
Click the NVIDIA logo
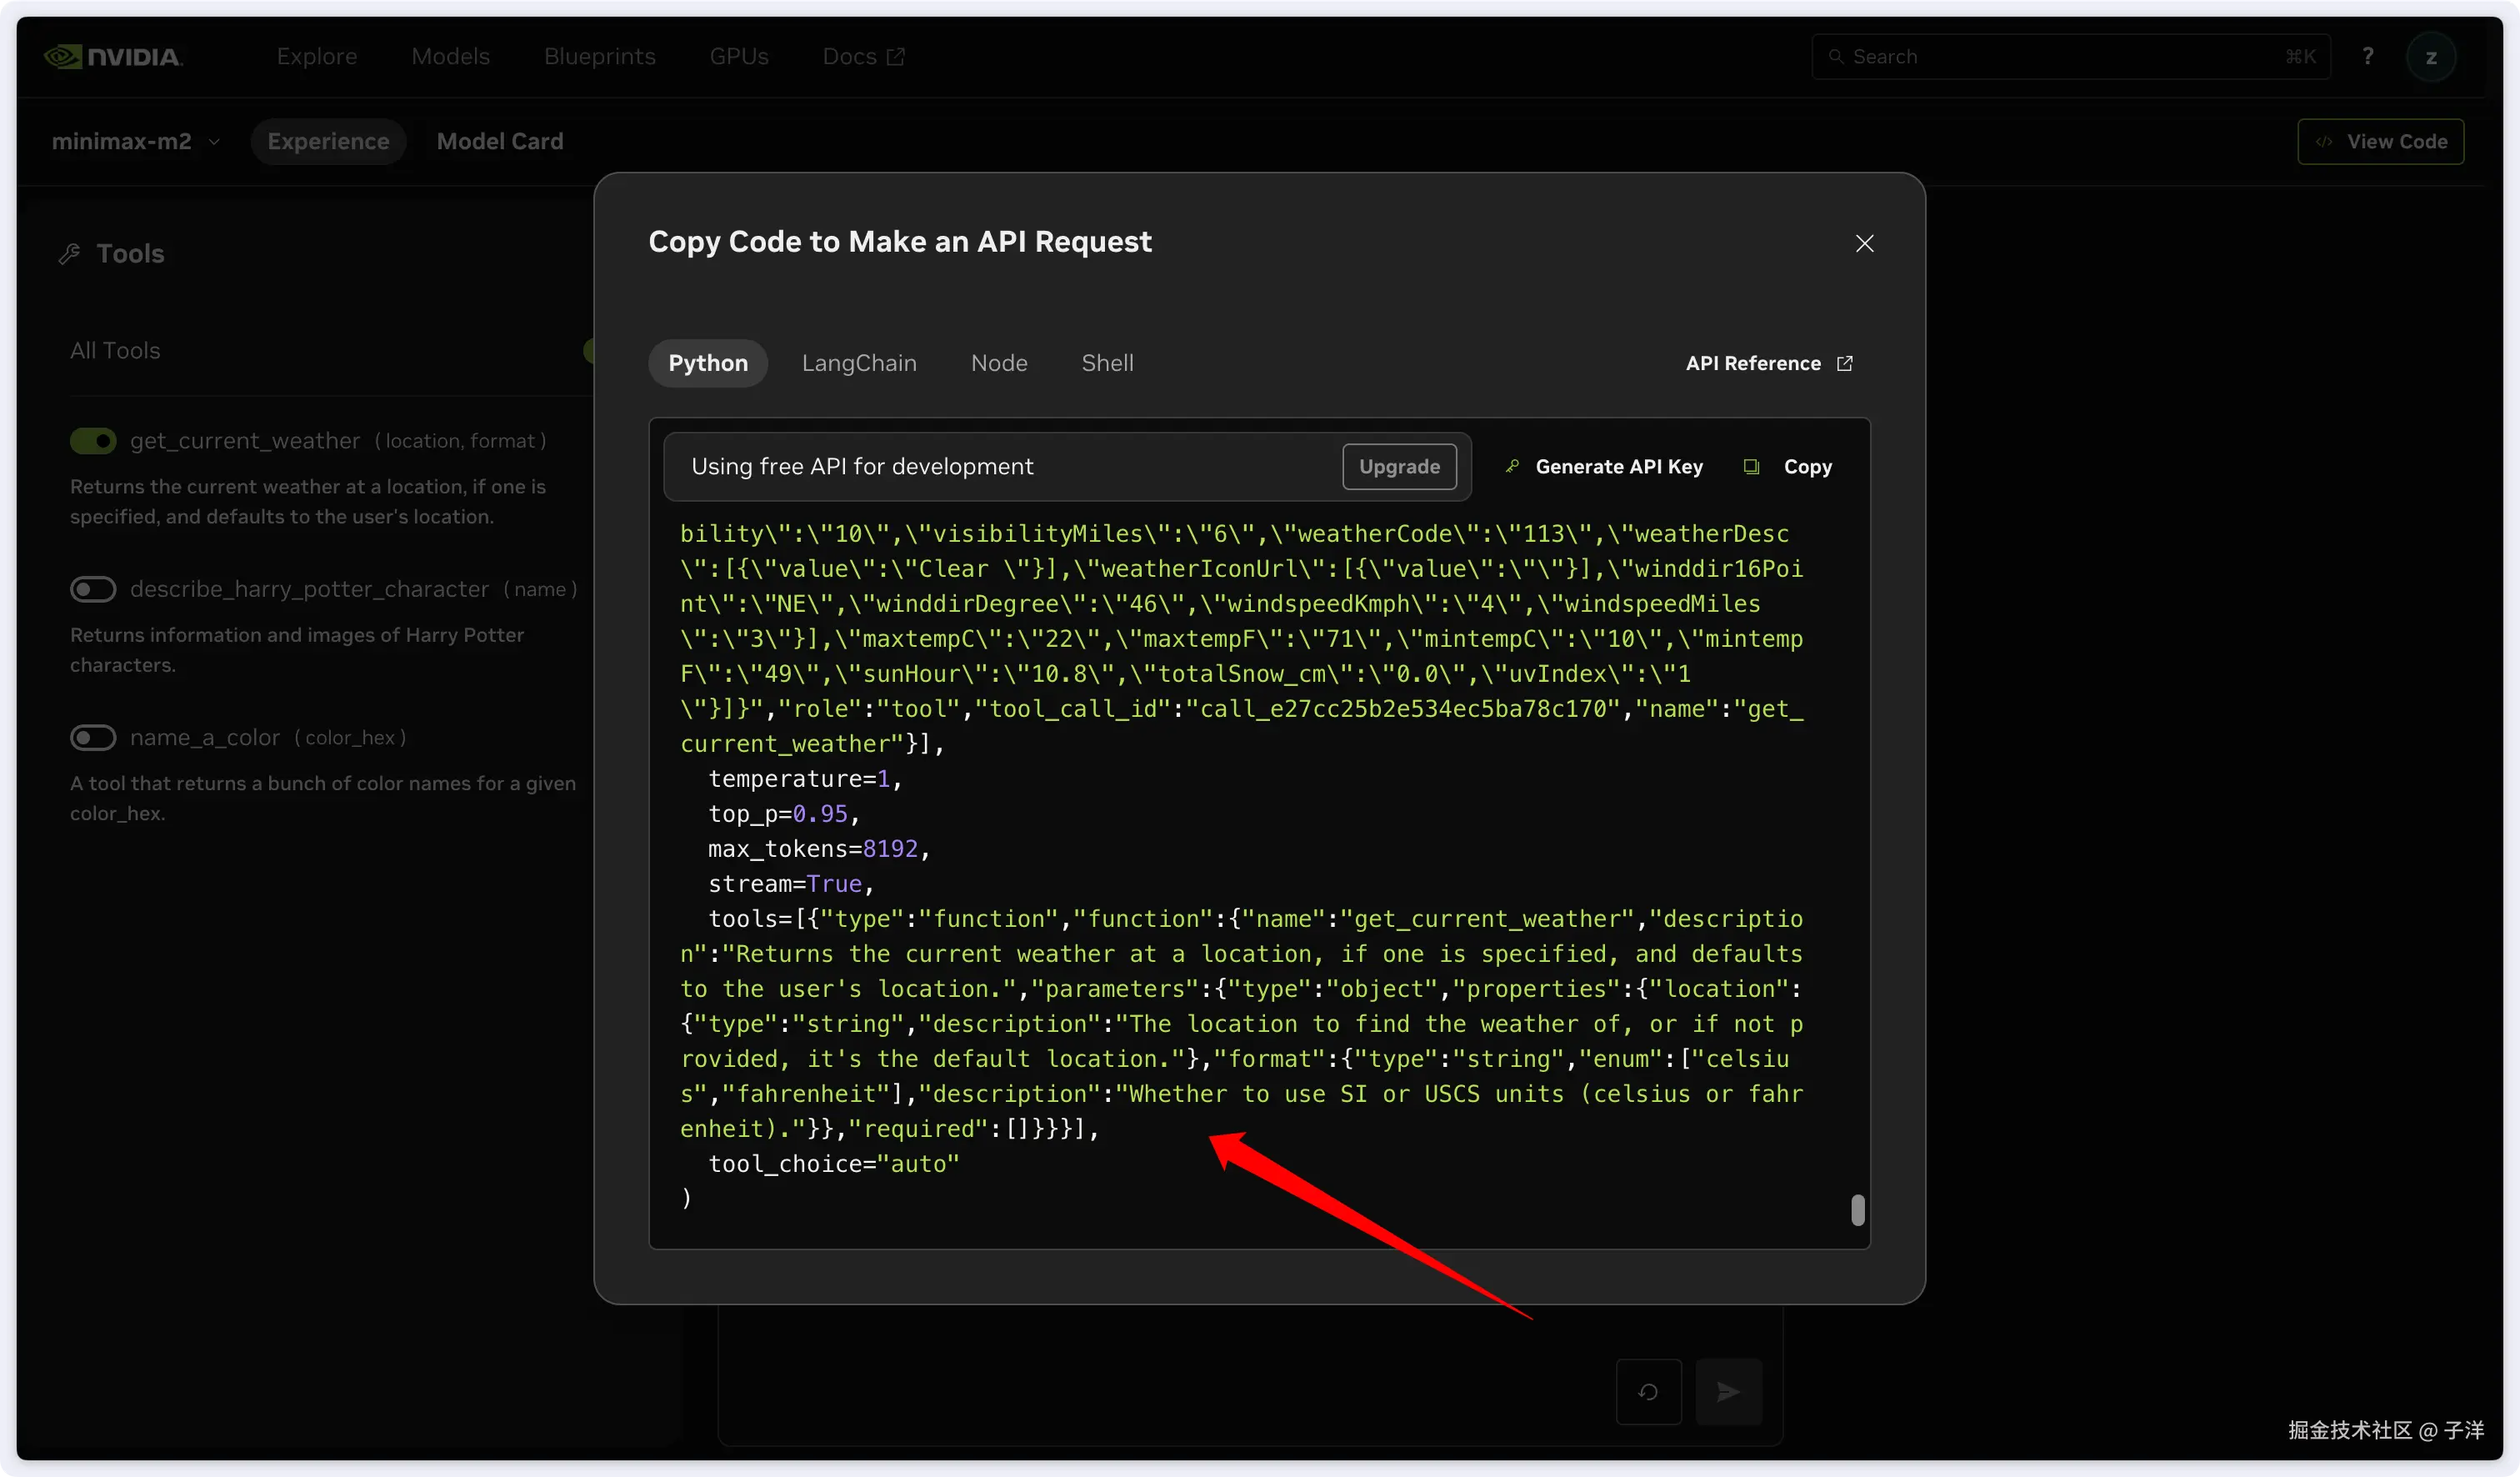click(x=113, y=57)
